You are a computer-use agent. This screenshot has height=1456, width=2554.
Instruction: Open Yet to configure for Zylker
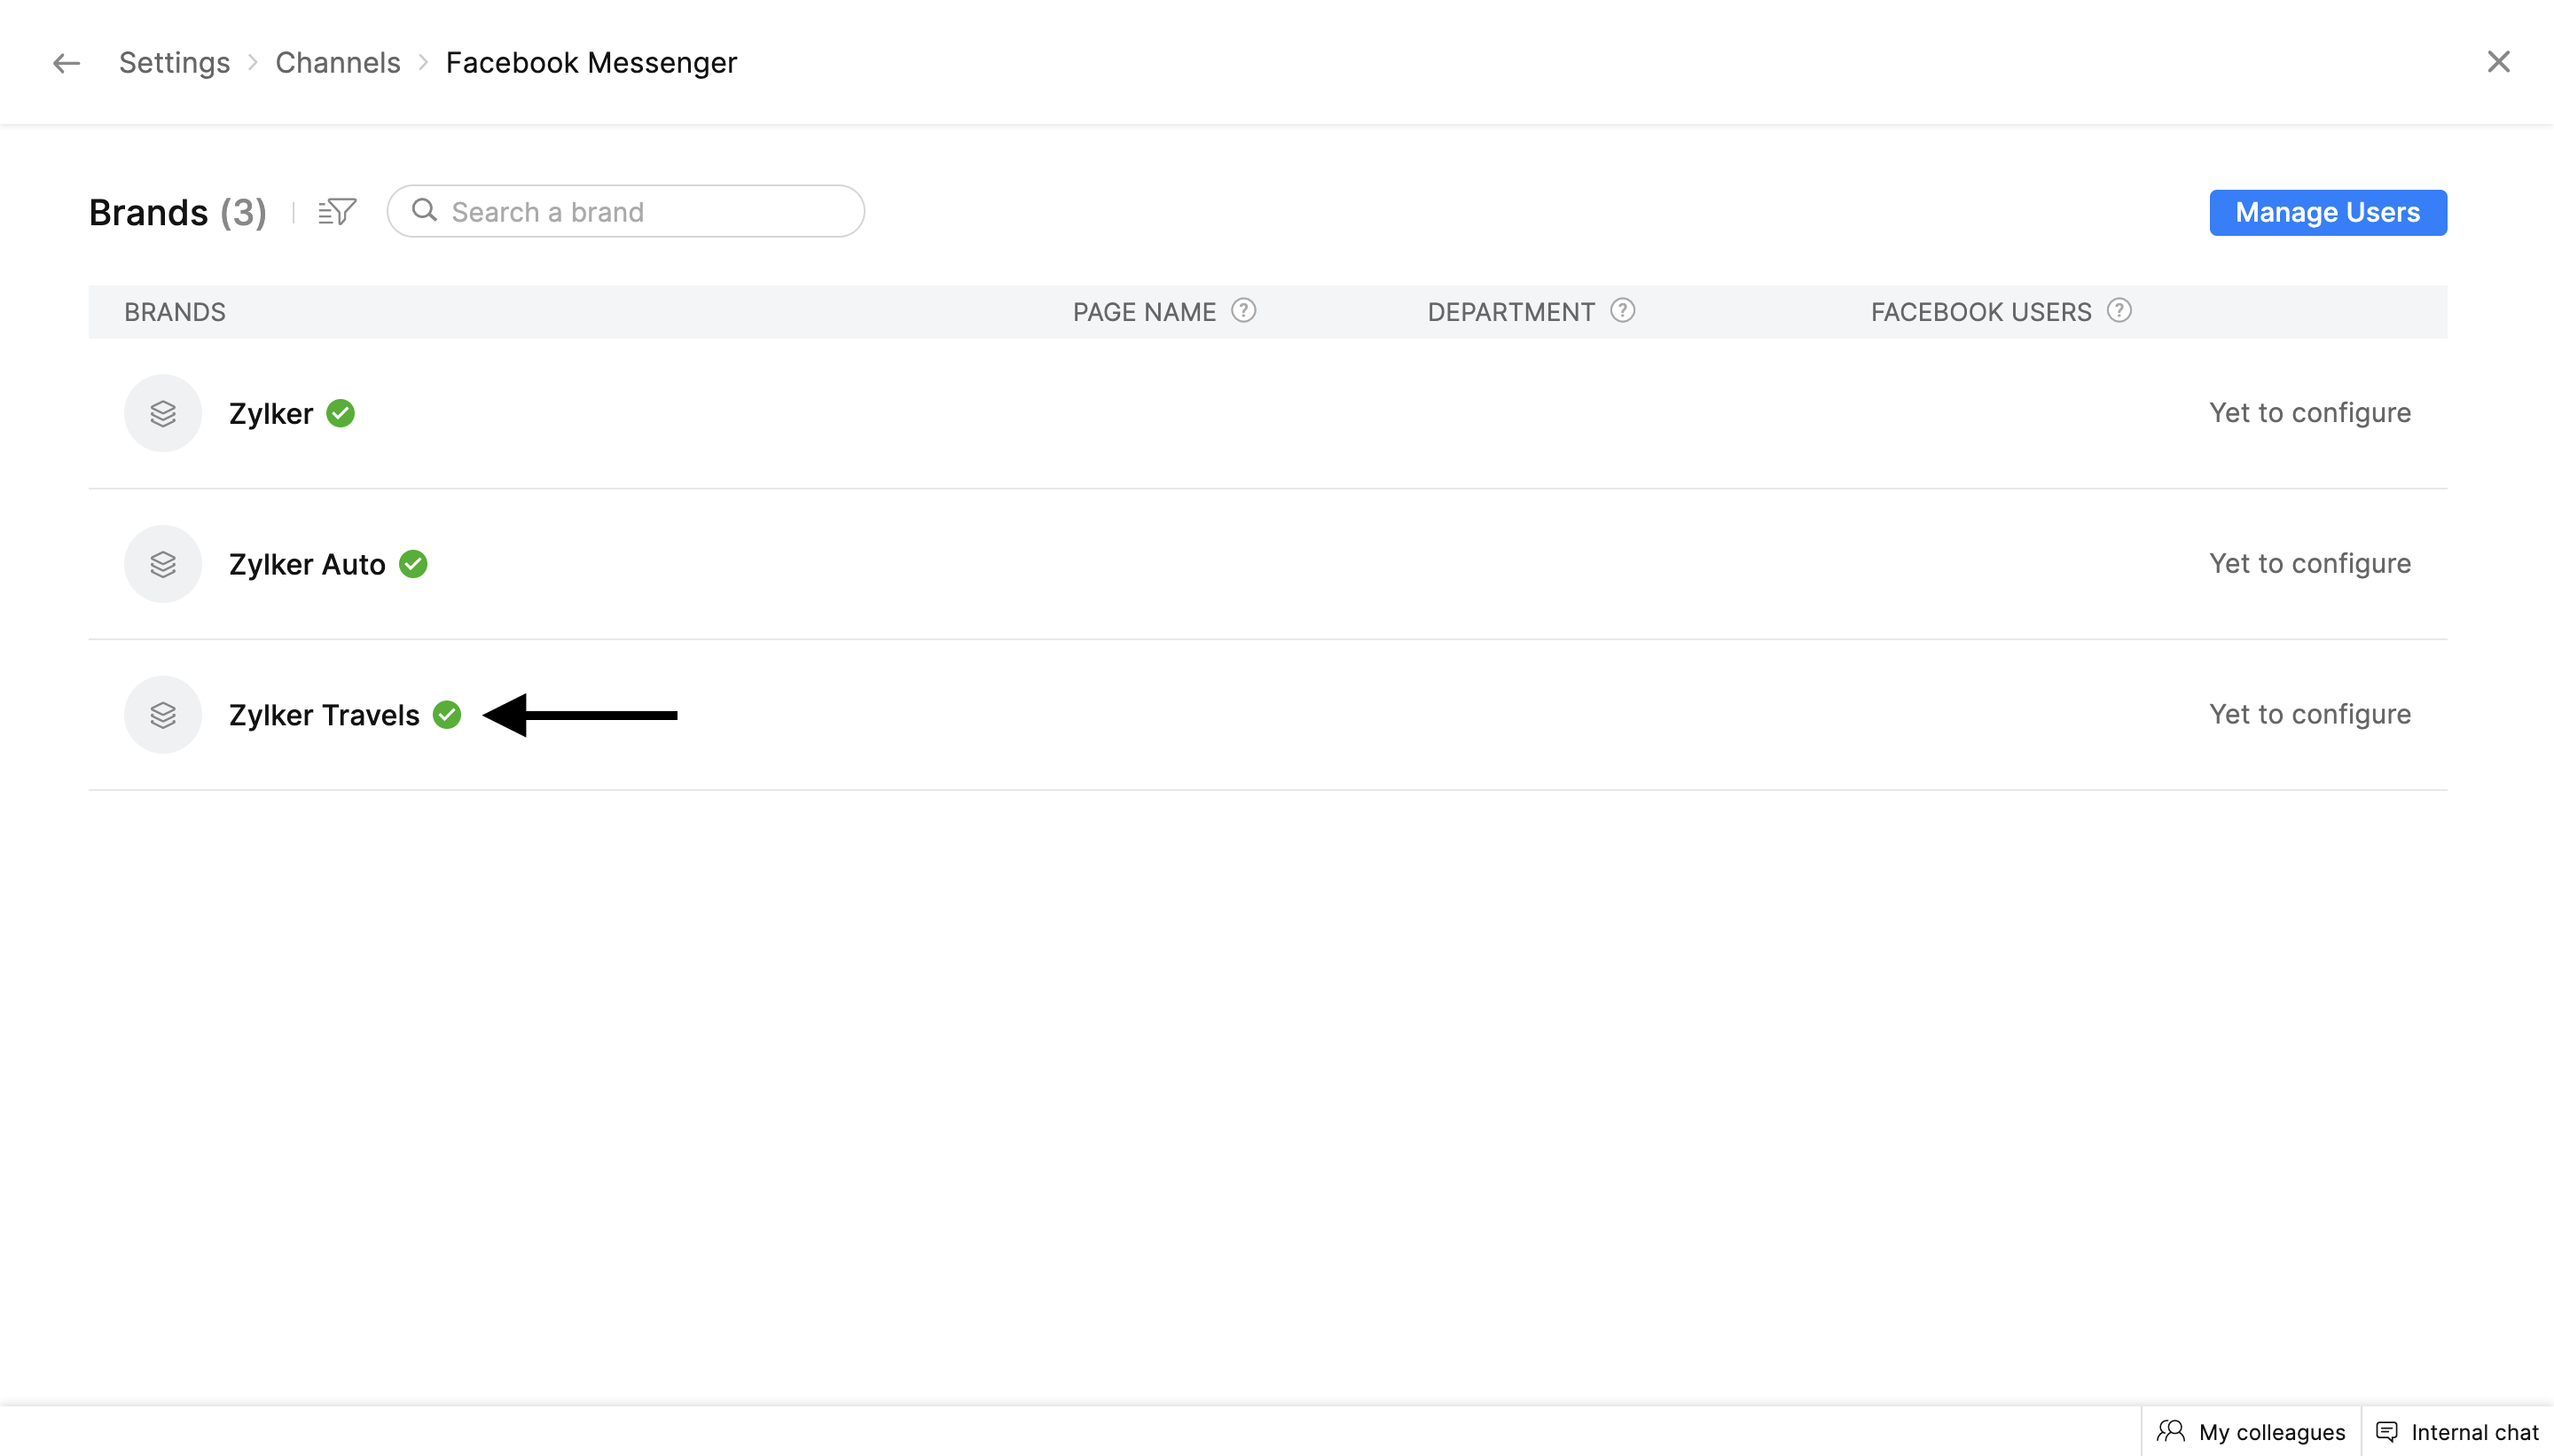pos(2309,413)
